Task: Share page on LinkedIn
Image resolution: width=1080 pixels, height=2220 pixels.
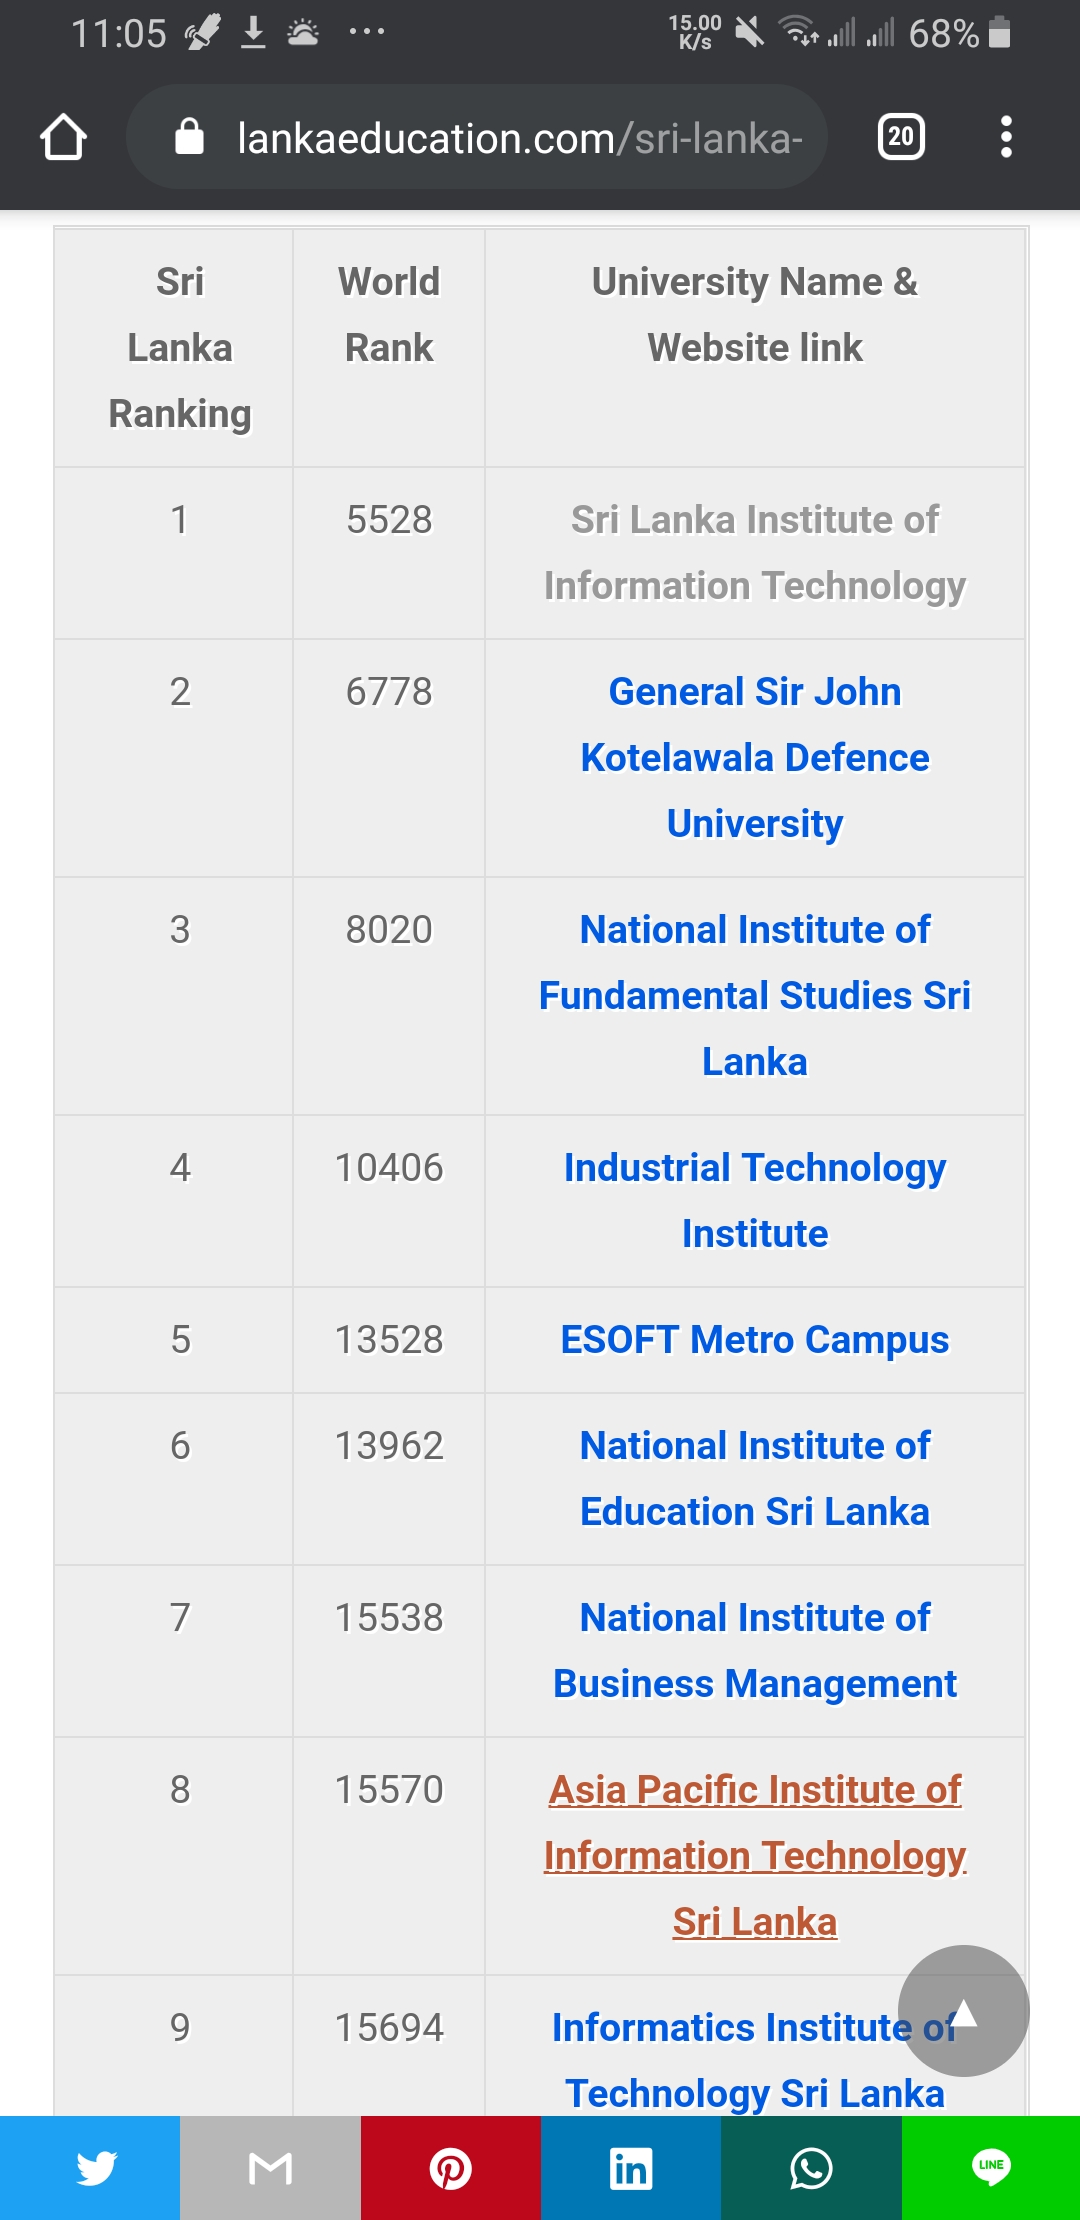Action: [631, 2168]
